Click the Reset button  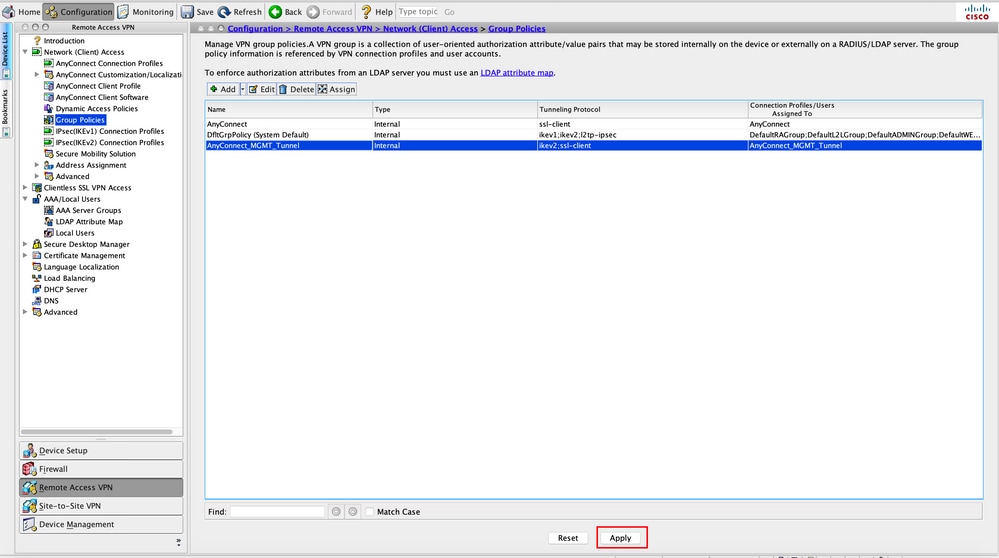click(568, 538)
